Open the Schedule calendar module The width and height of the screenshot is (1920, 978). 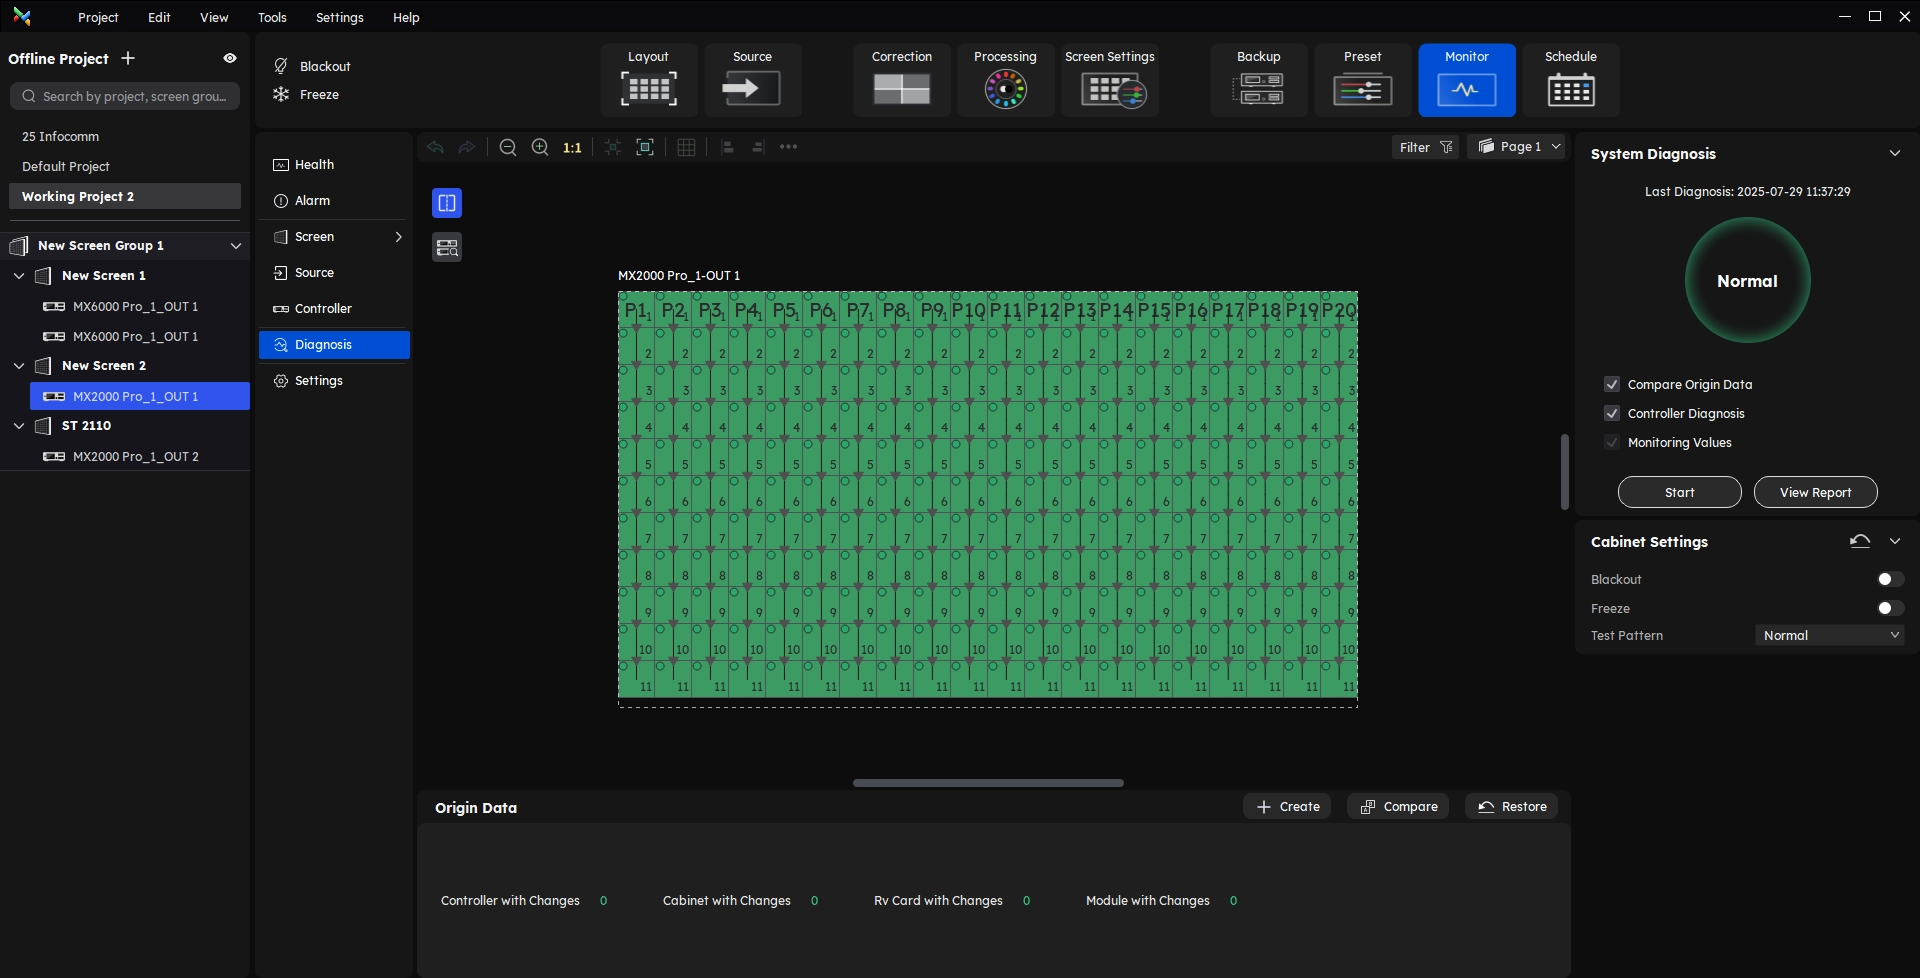tap(1570, 80)
